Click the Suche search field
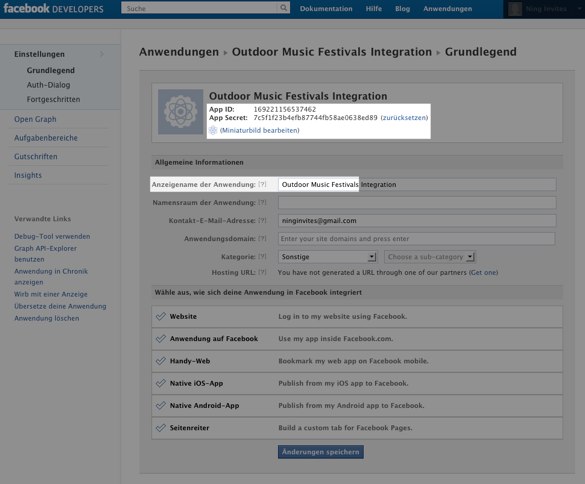 200,8
